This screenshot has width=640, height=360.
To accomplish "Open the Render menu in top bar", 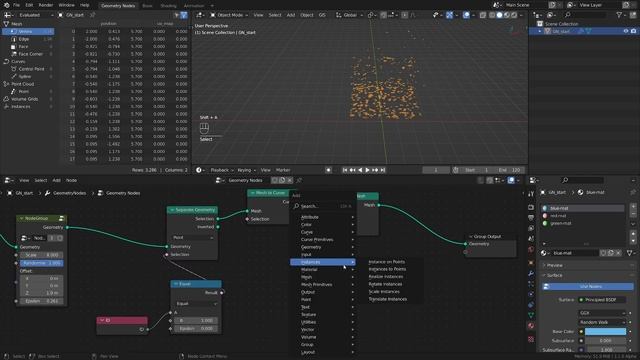I will (45, 5).
